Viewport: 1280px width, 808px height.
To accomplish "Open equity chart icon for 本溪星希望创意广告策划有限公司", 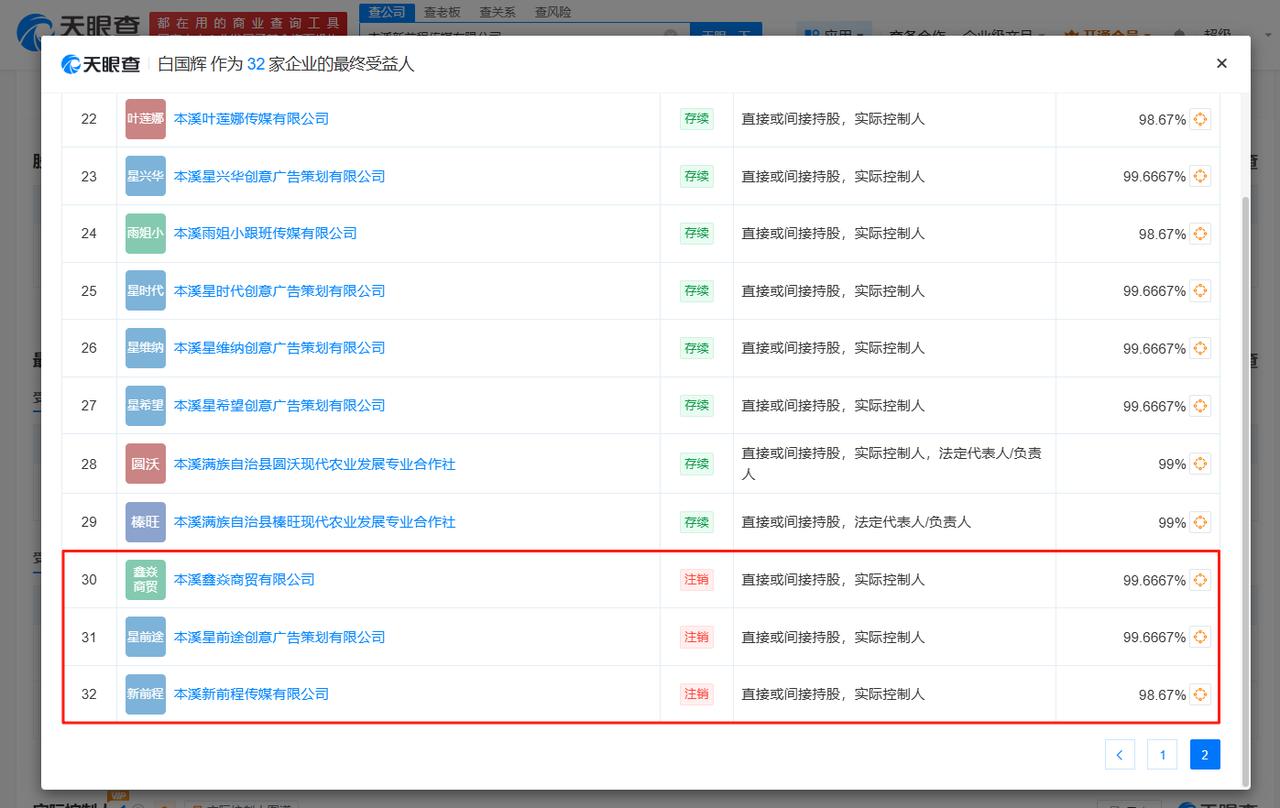I will [1200, 406].
